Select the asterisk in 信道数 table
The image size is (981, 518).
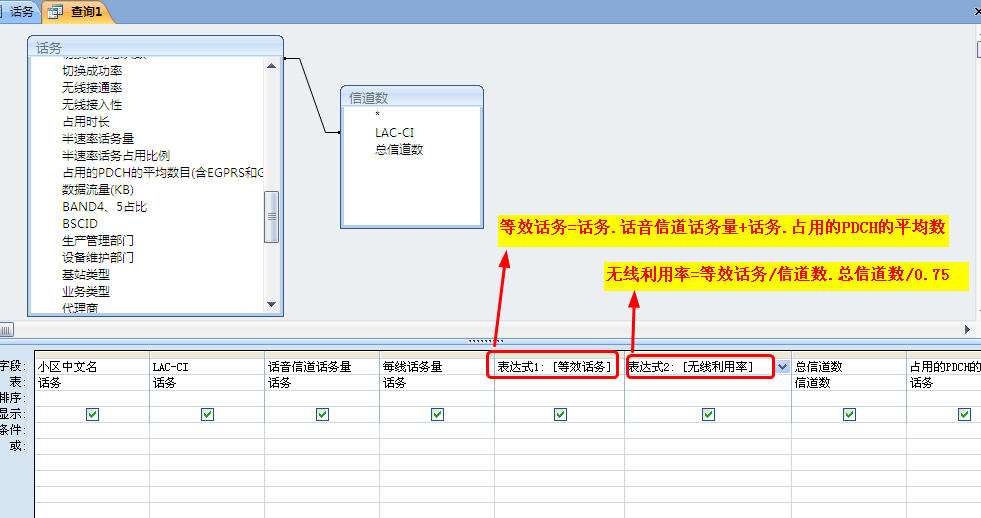(378, 114)
